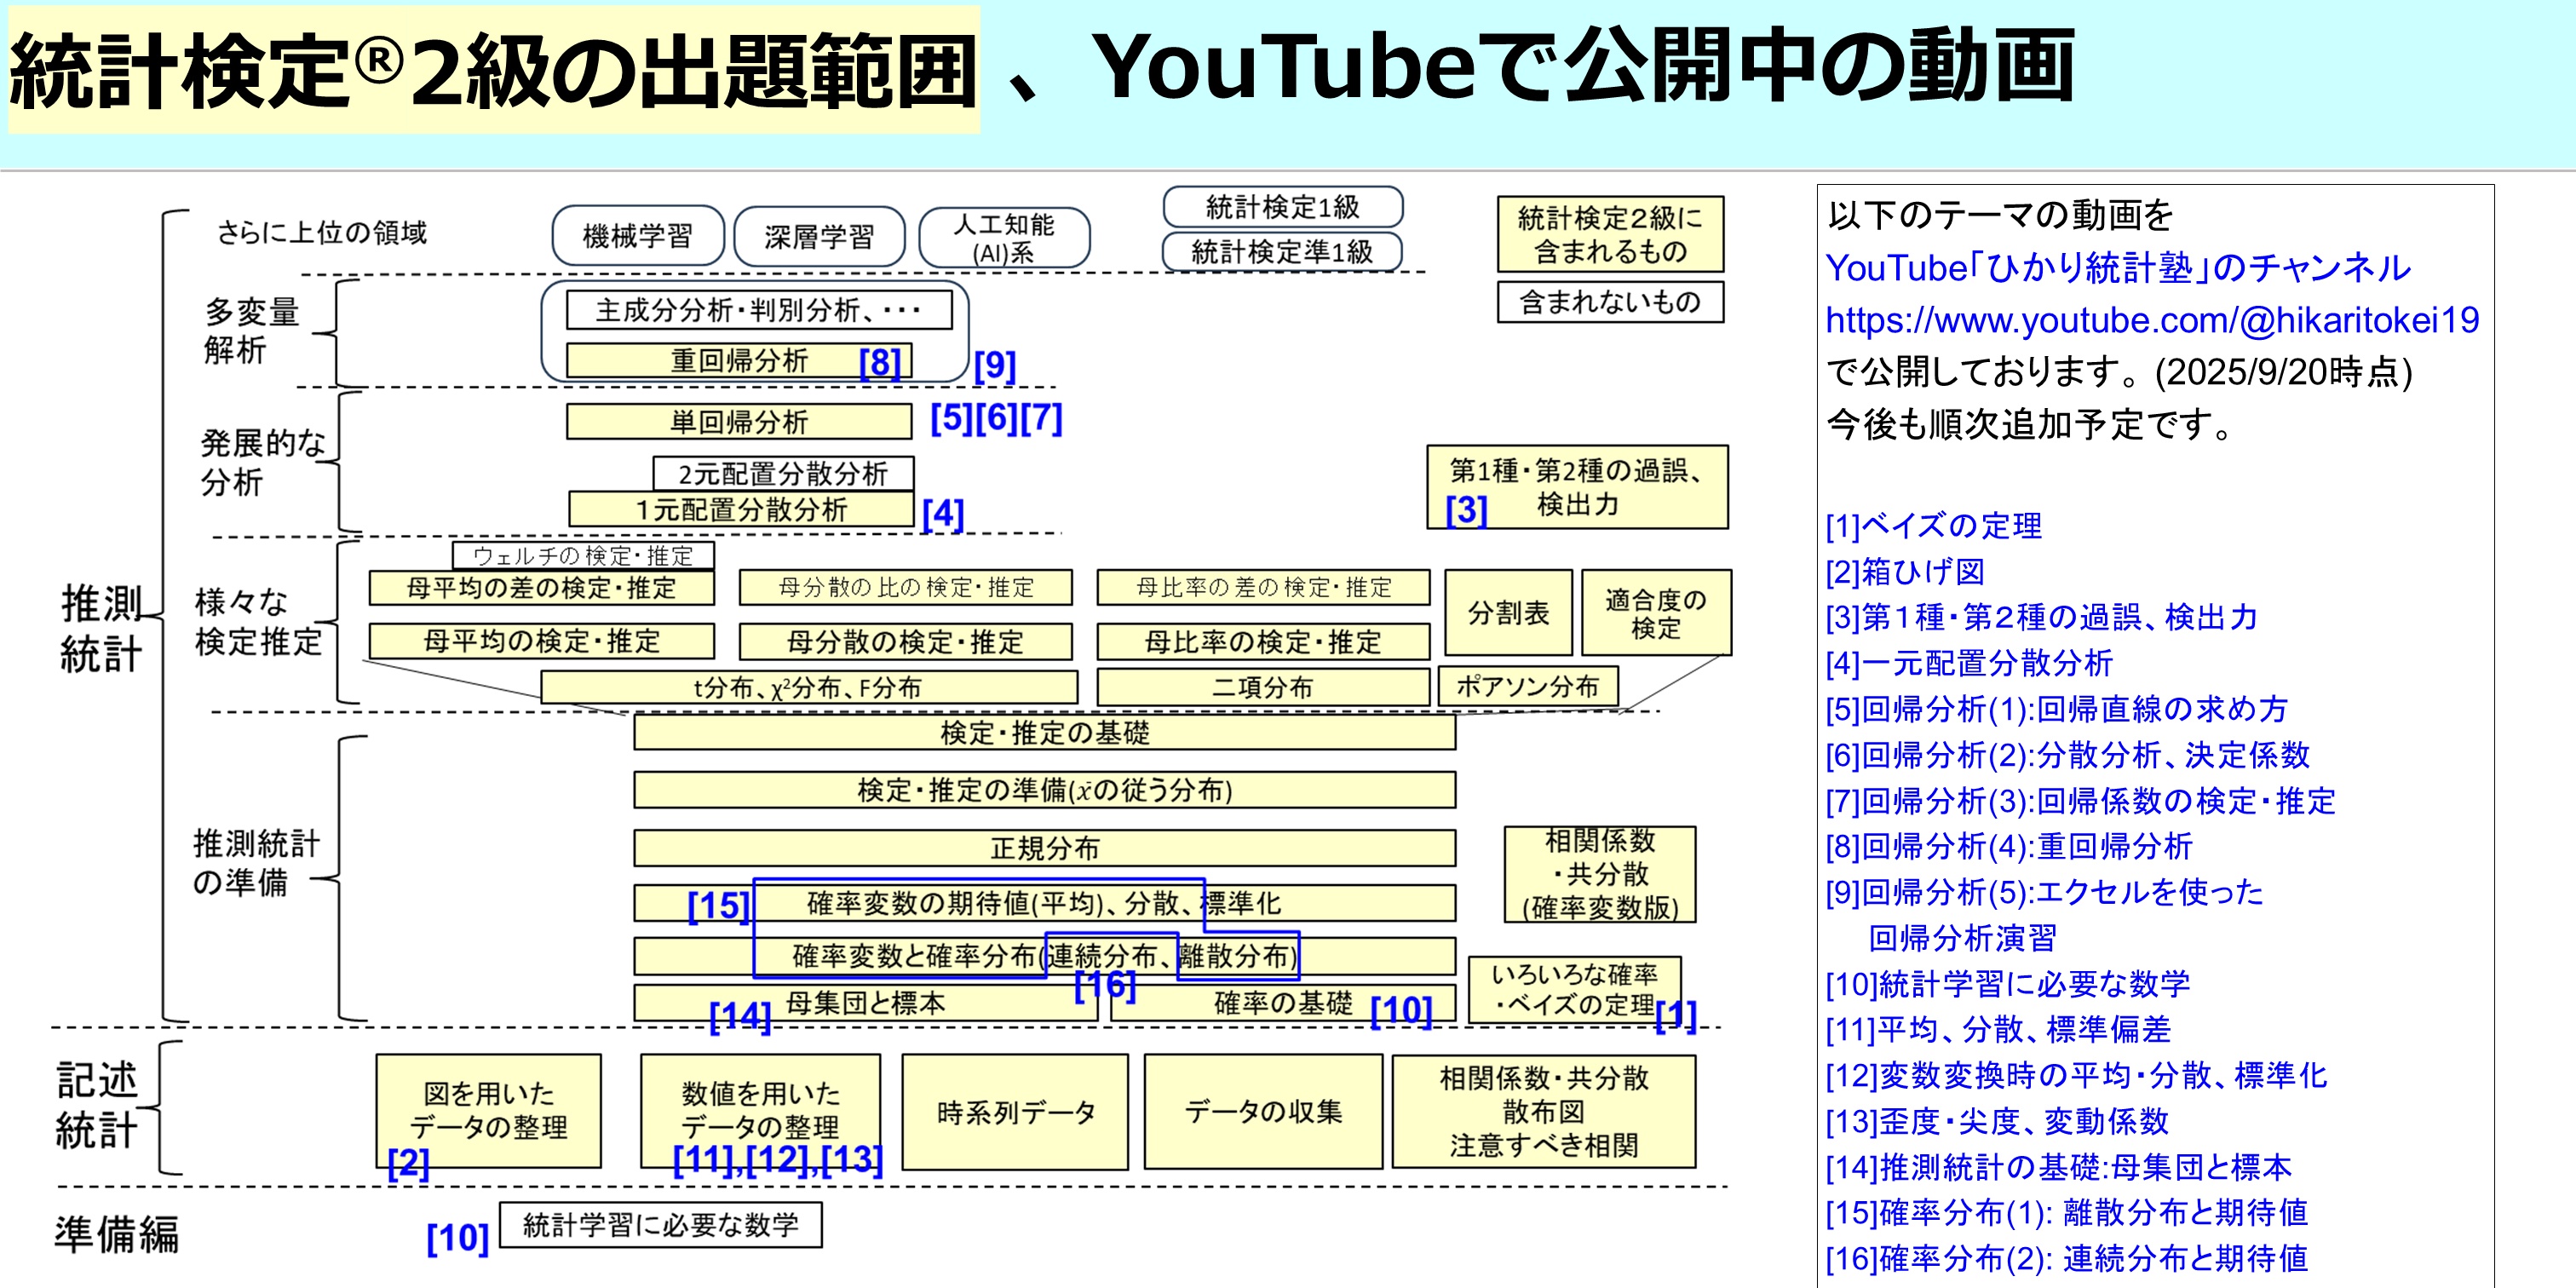Click the [1]ベイズの定理 video link
The width and height of the screenshot is (2576, 1288).
[x=1935, y=527]
